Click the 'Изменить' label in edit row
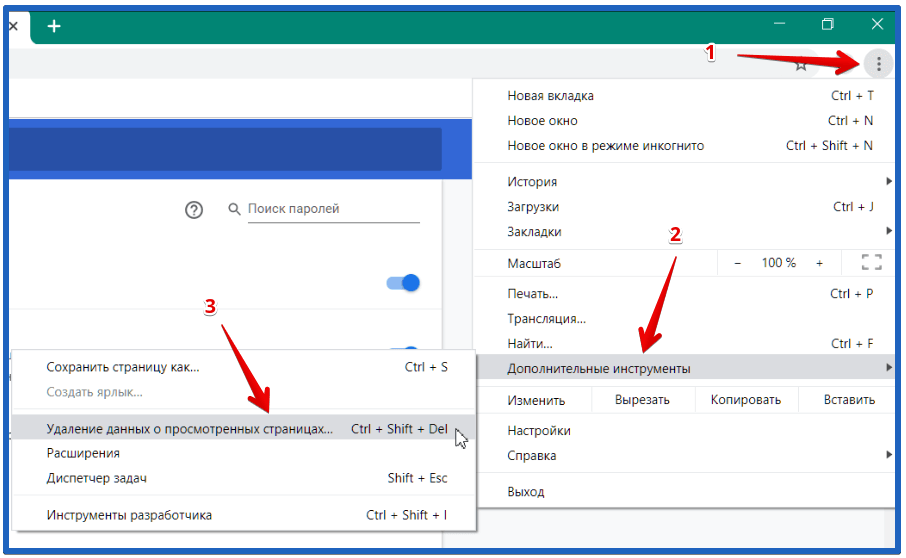The image size is (906, 558). coord(536,400)
